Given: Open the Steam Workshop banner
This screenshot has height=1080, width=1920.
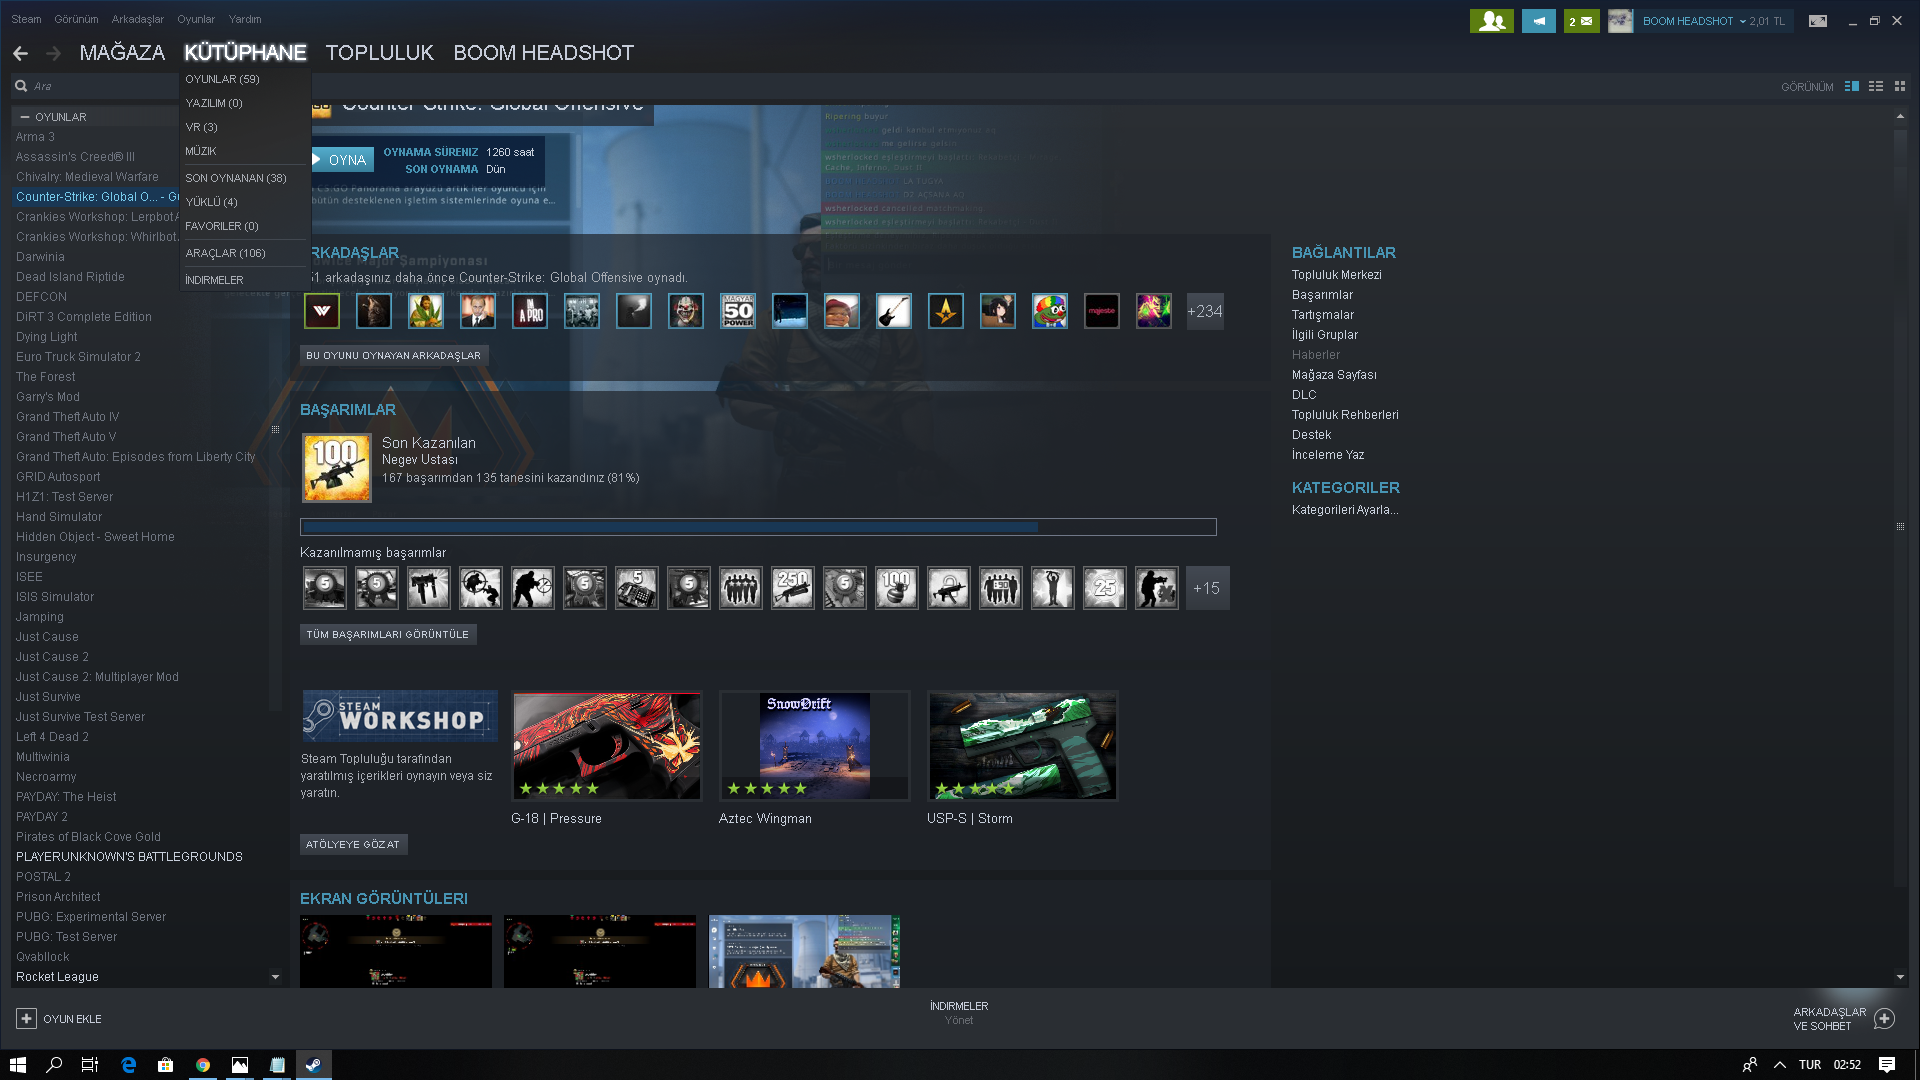Looking at the screenshot, I should (x=400, y=716).
